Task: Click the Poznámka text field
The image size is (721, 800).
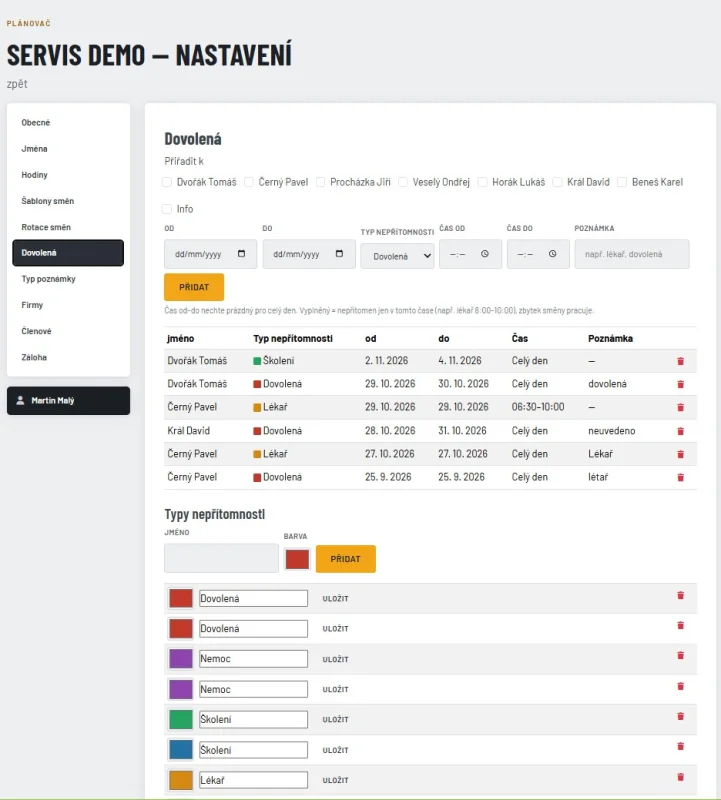Action: click(x=632, y=254)
